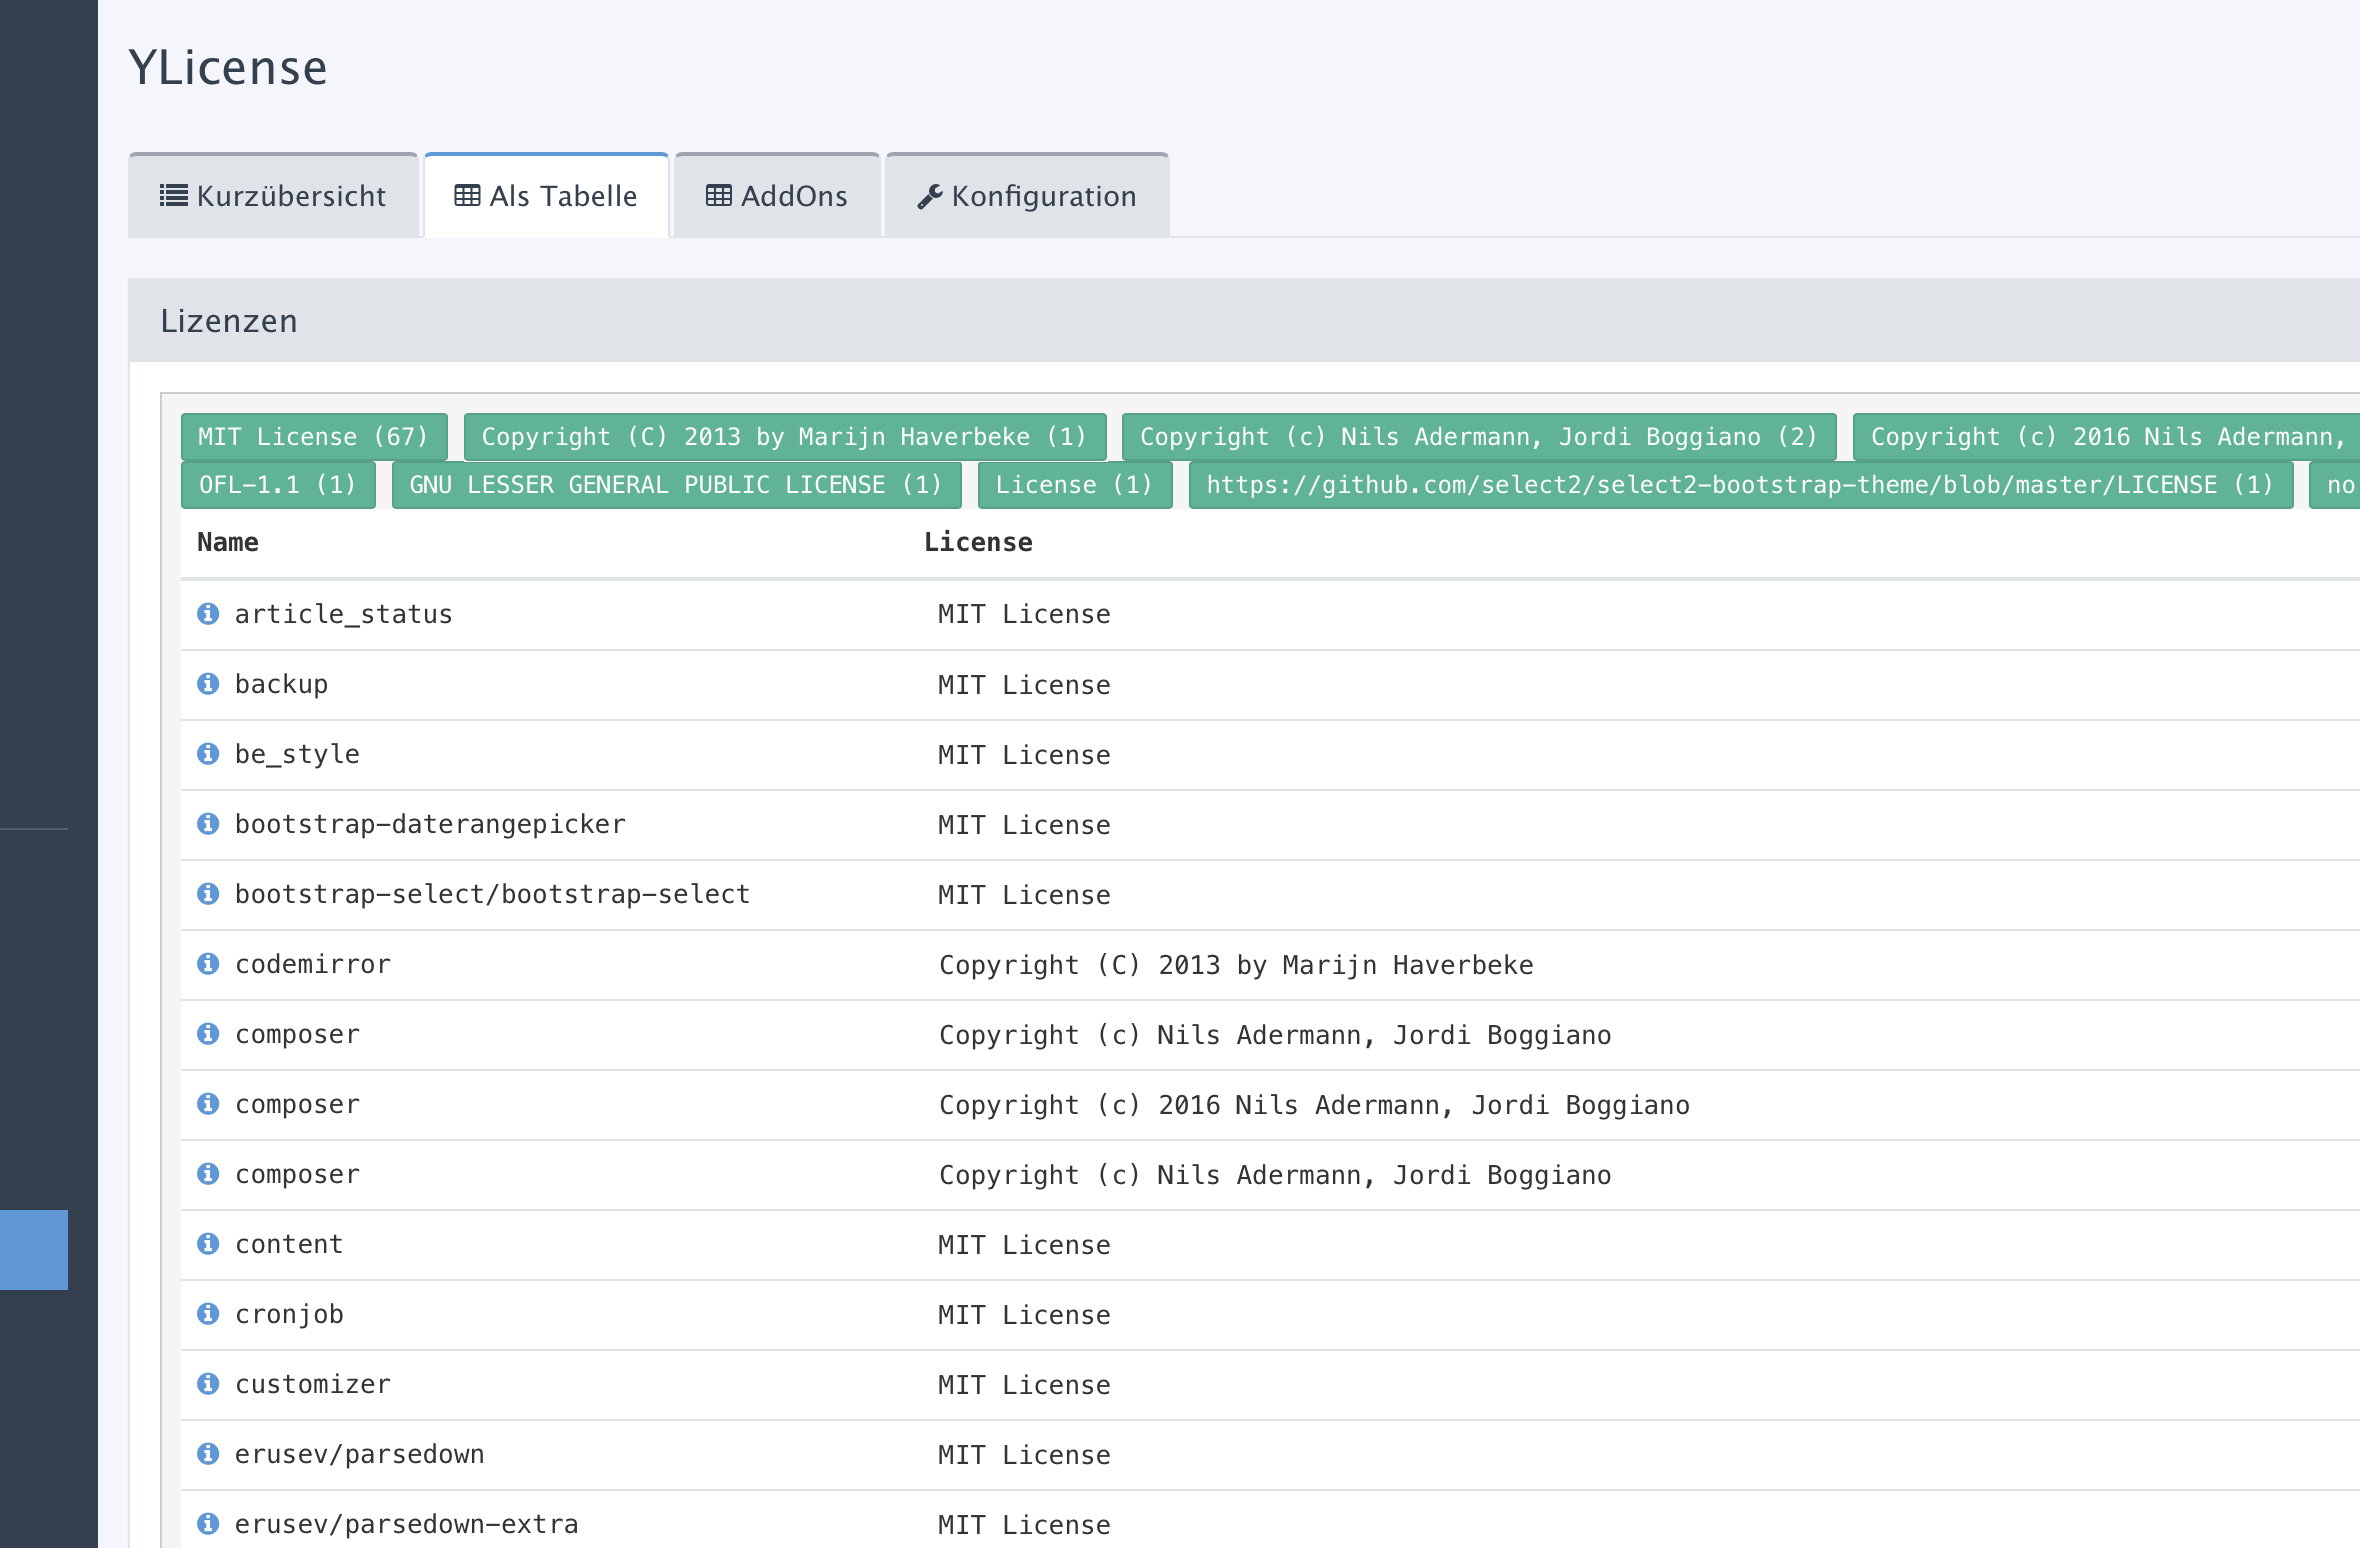
Task: Open info for customizer addon
Action: coord(208,1384)
